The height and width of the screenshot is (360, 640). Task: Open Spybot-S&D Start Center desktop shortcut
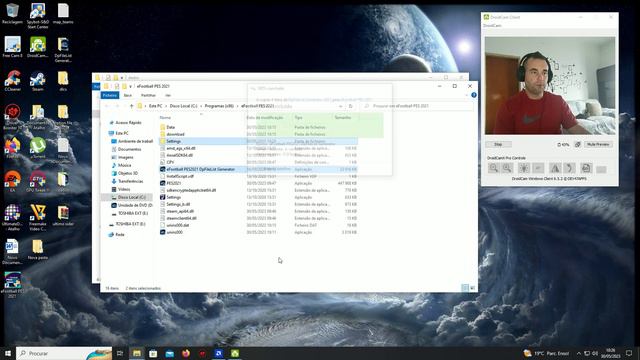click(38, 16)
